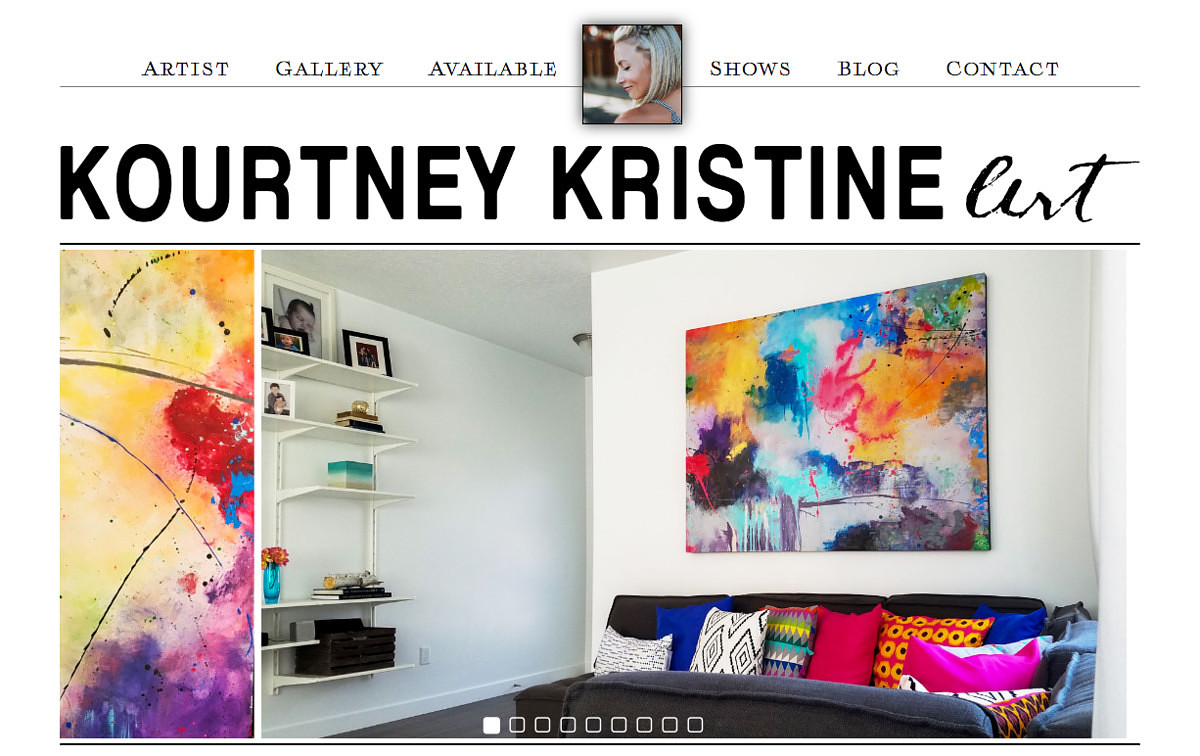Screen dimensions: 1200x756
Task: Go to the Contact page
Action: (x=1002, y=69)
